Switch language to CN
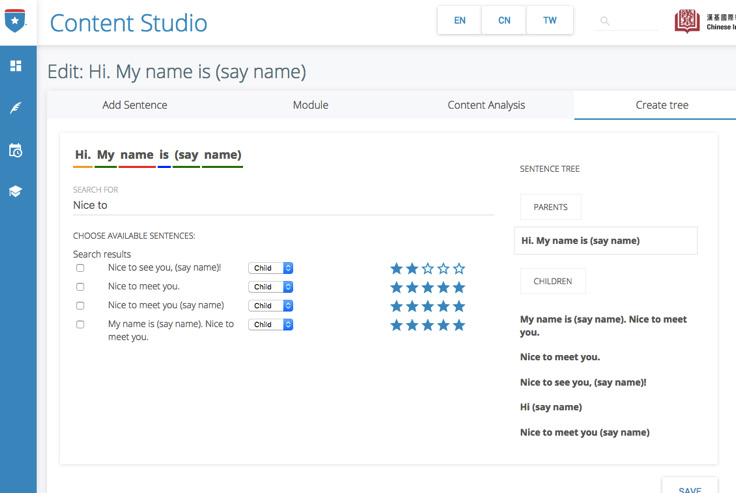This screenshot has height=493, width=736. pyautogui.click(x=504, y=20)
